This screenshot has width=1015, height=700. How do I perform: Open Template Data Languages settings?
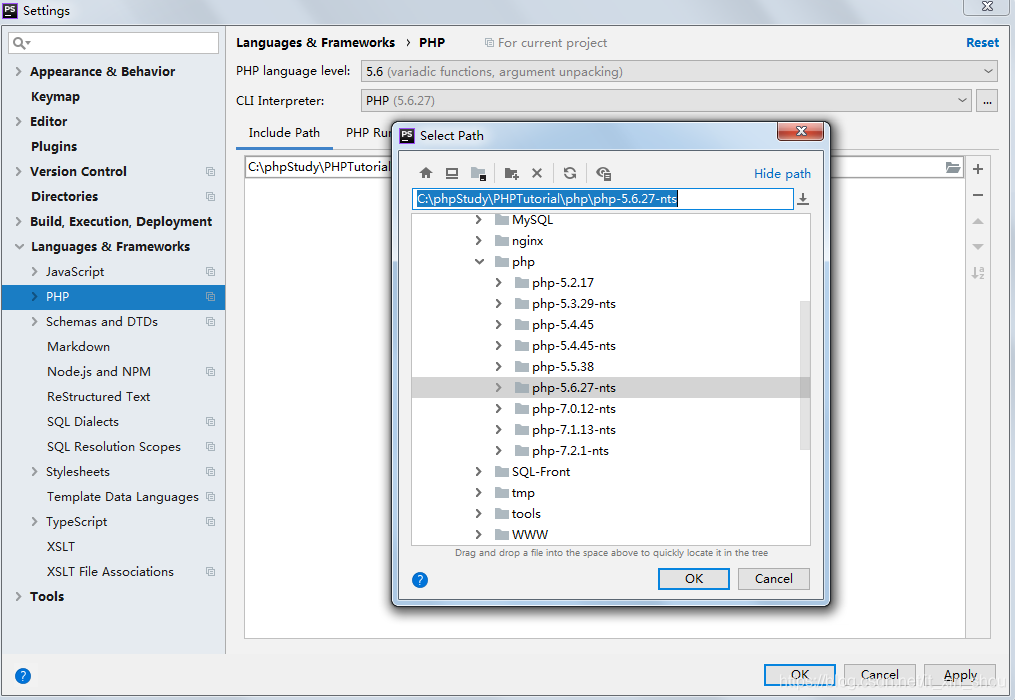tap(123, 497)
